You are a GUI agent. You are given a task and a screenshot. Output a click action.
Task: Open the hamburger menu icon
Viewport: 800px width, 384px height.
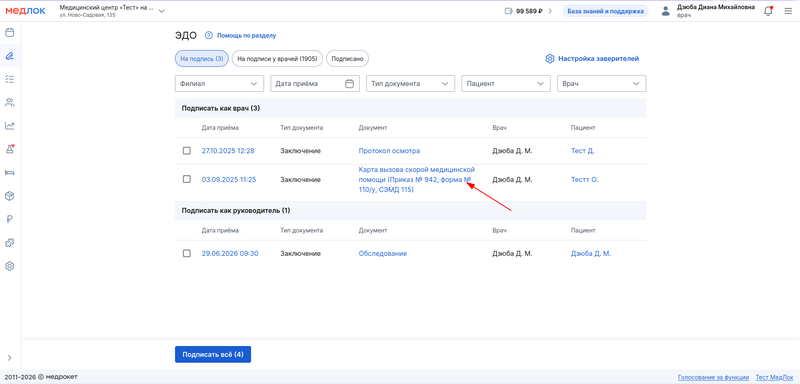(788, 11)
